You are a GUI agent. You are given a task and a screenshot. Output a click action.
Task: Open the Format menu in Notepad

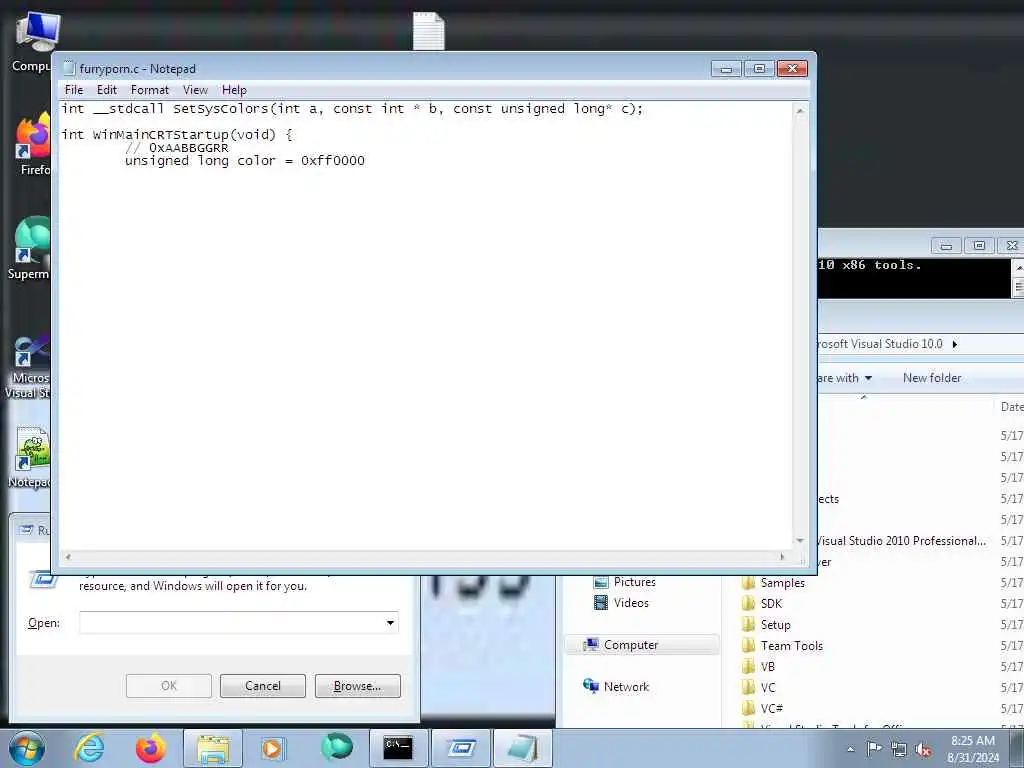coord(150,90)
